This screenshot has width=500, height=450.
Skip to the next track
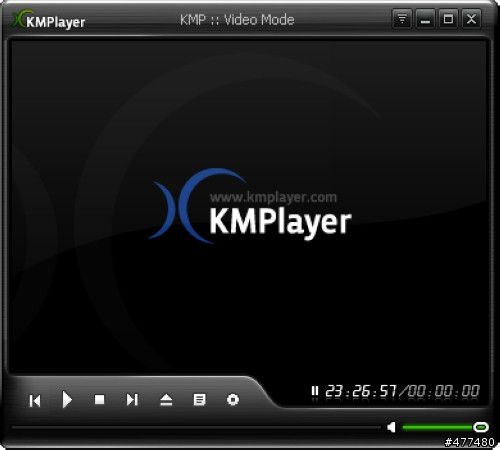click(132, 399)
